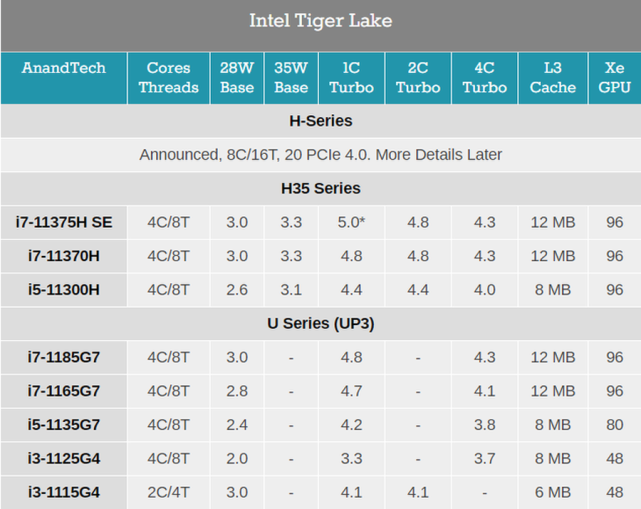This screenshot has height=509, width=641.
Task: Select the 4C Turbo column header
Action: pyautogui.click(x=484, y=77)
